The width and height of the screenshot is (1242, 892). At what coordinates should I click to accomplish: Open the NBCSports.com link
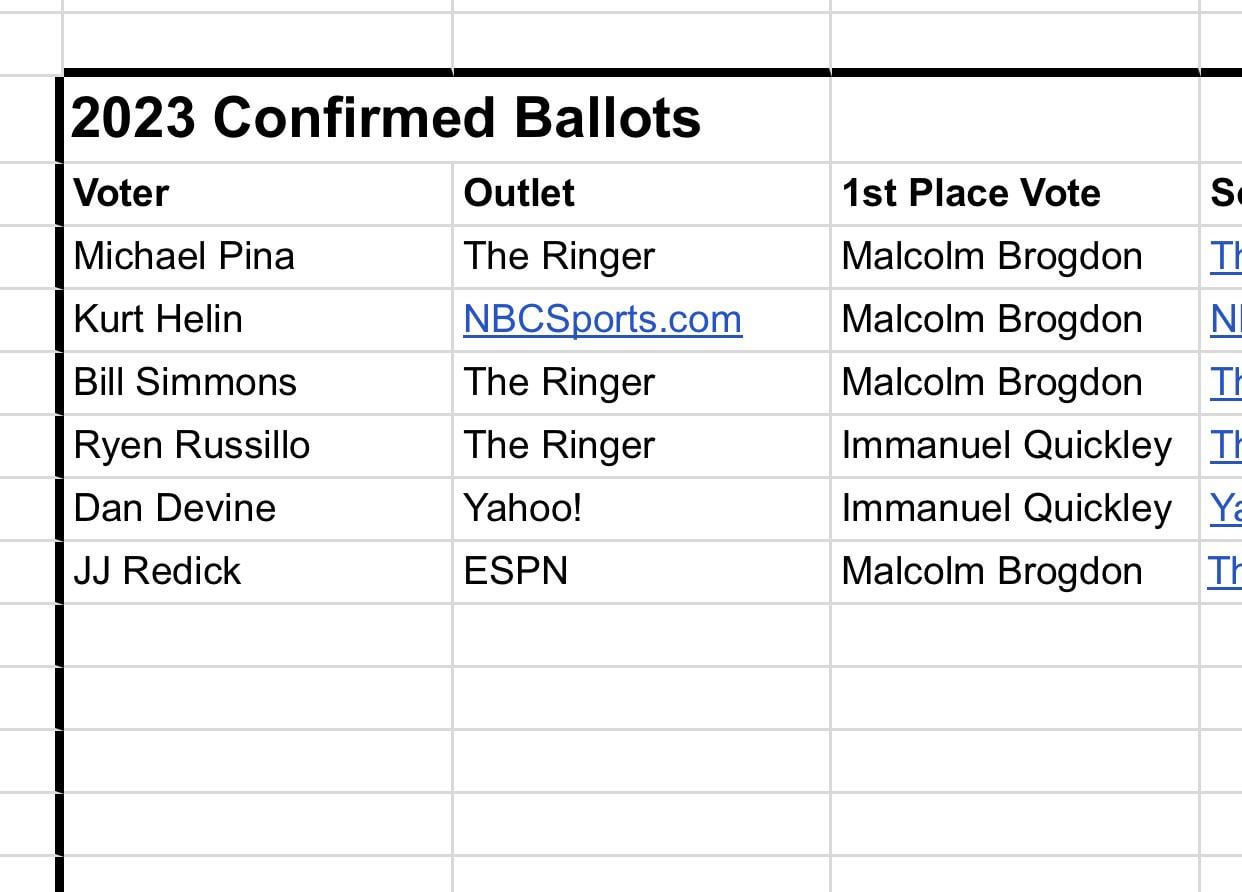(602, 320)
